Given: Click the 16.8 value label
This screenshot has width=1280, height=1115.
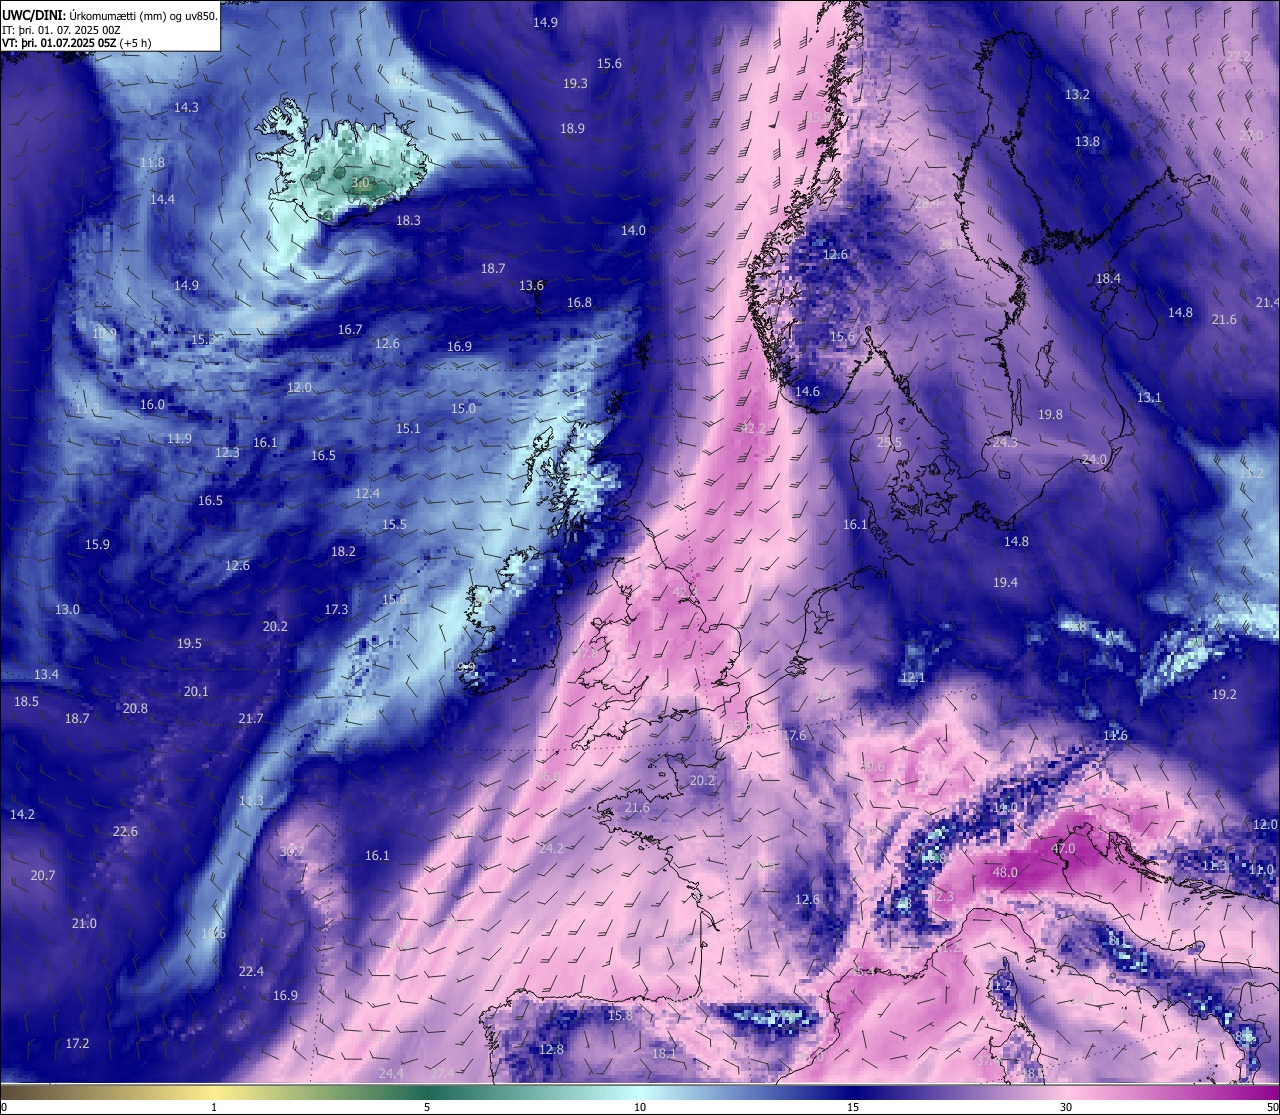Looking at the screenshot, I should tap(579, 302).
